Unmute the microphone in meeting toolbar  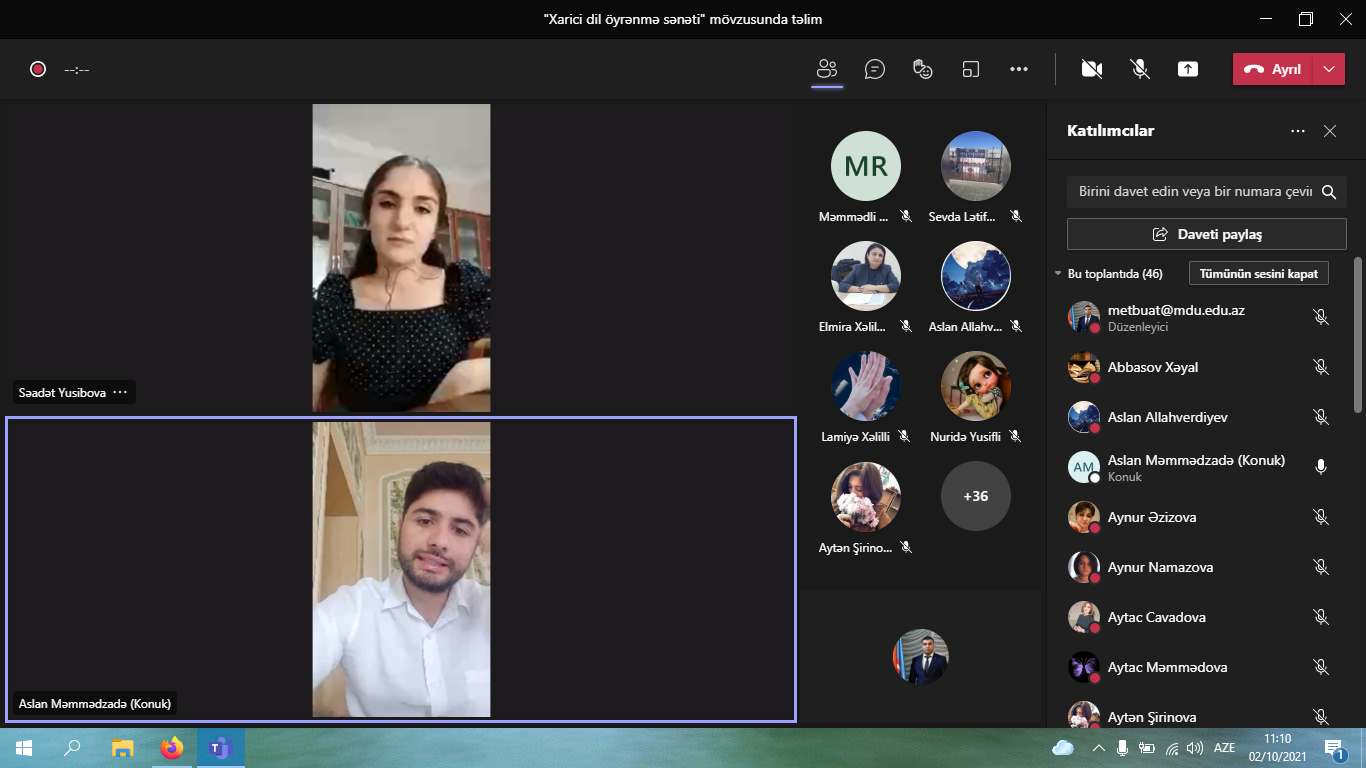(x=1139, y=69)
